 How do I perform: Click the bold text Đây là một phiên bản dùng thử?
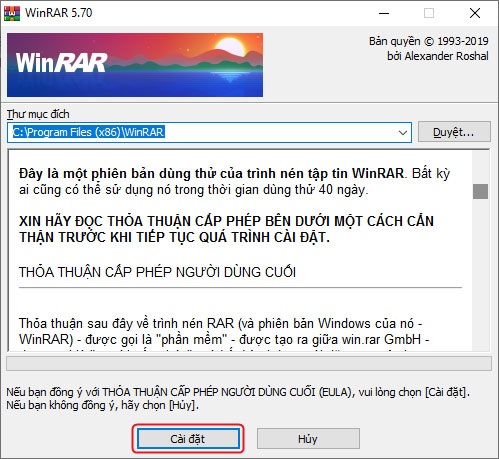pos(211,173)
